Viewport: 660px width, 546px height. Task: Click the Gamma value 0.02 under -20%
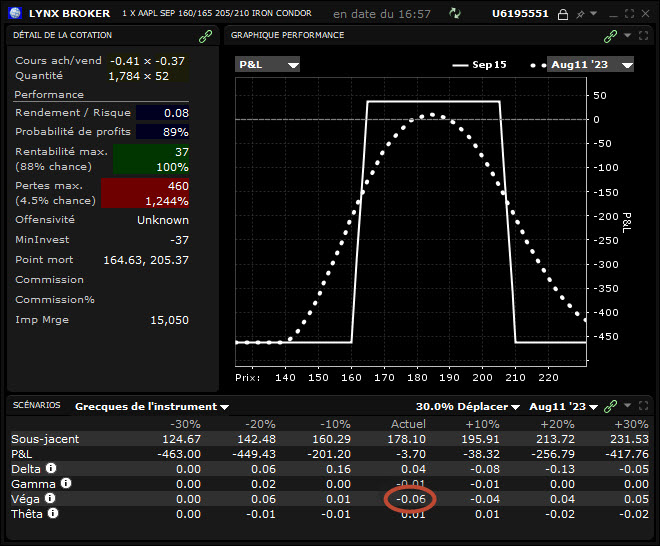(263, 484)
